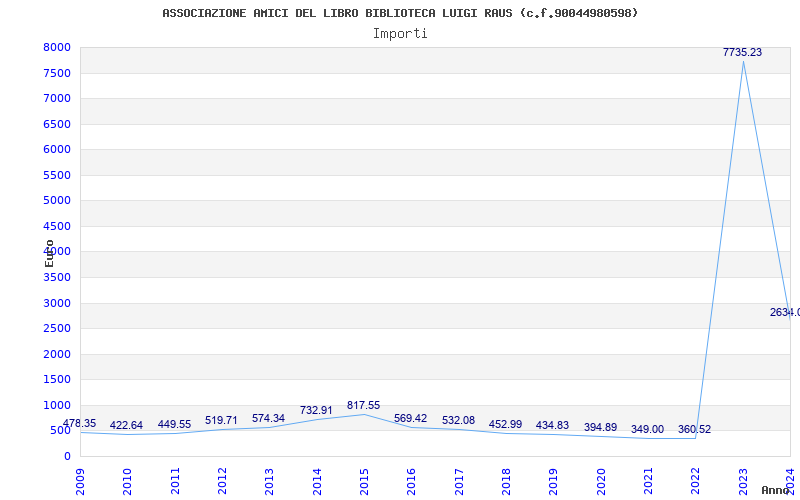Click the 452.99 data label
Screen dimensions: 800x500
(505, 424)
